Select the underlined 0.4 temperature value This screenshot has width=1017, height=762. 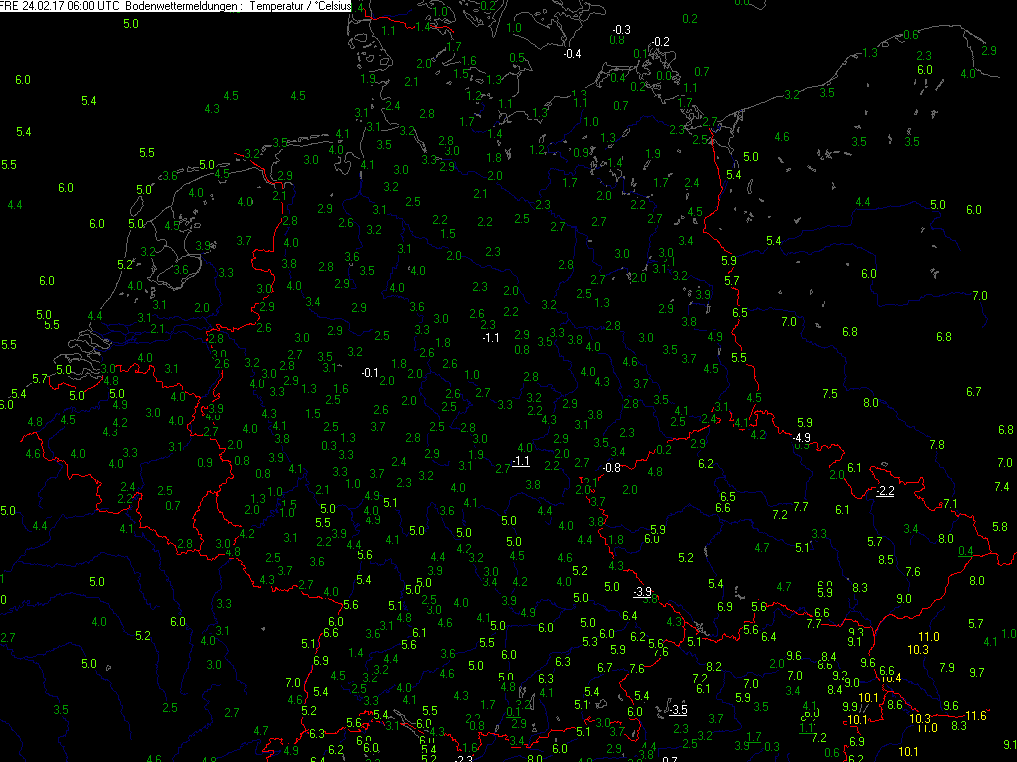[965, 551]
